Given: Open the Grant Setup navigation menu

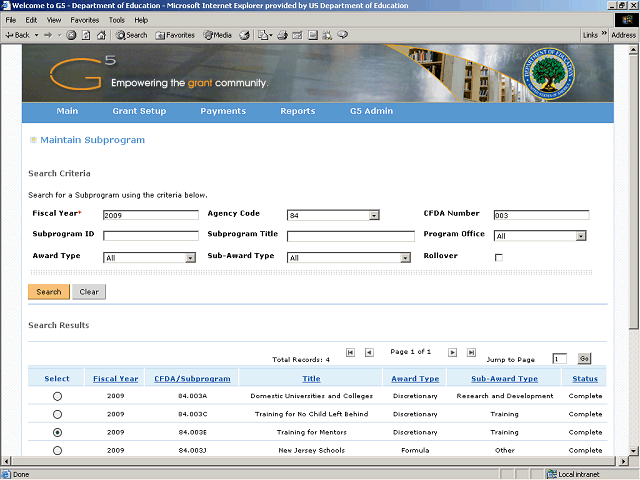Looking at the screenshot, I should point(139,111).
